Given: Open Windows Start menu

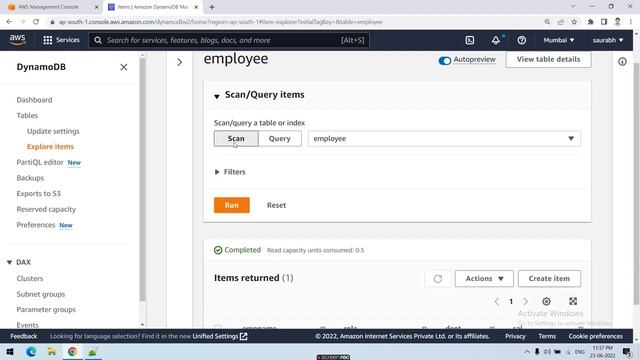Looking at the screenshot, I should [x=10, y=351].
